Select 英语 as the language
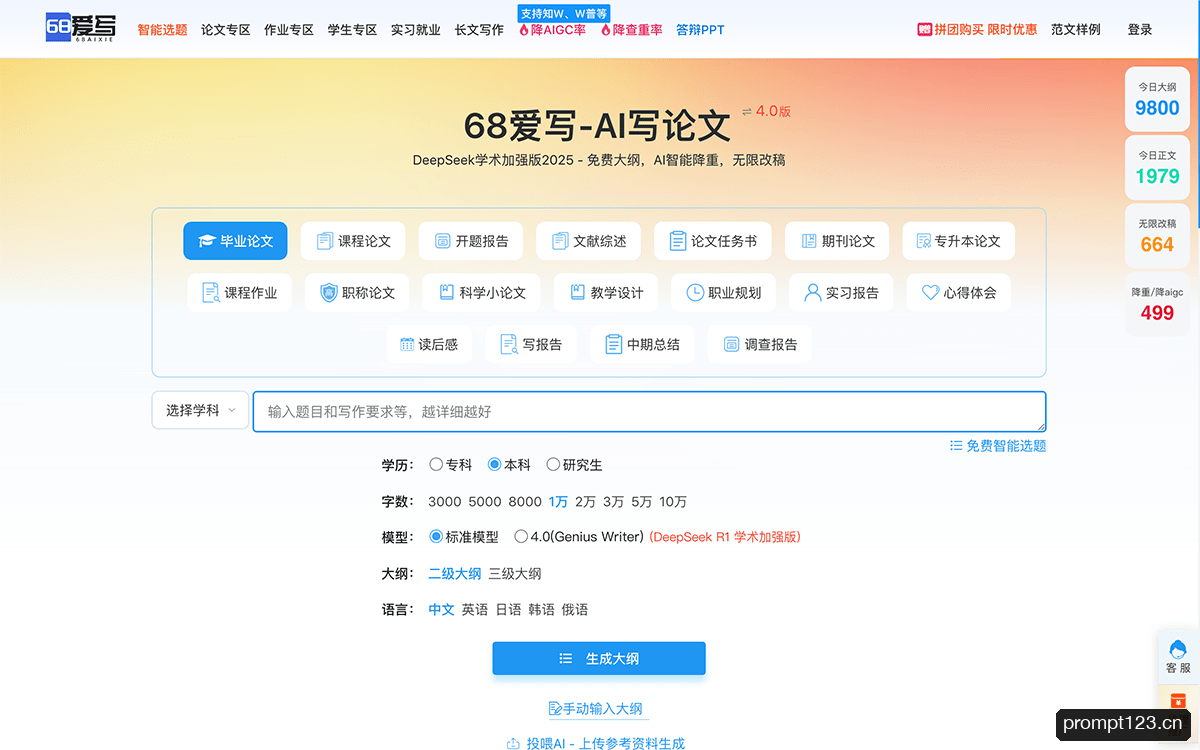The width and height of the screenshot is (1200, 750). [475, 610]
